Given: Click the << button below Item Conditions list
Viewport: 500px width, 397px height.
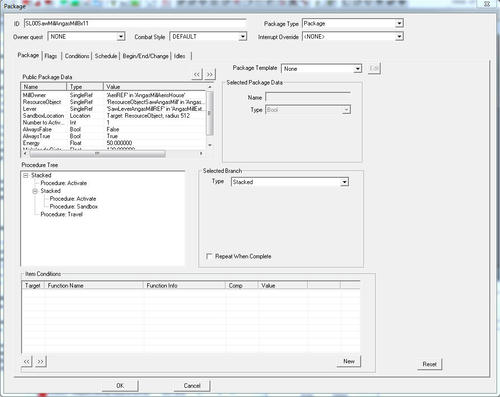Looking at the screenshot, I should 27,361.
